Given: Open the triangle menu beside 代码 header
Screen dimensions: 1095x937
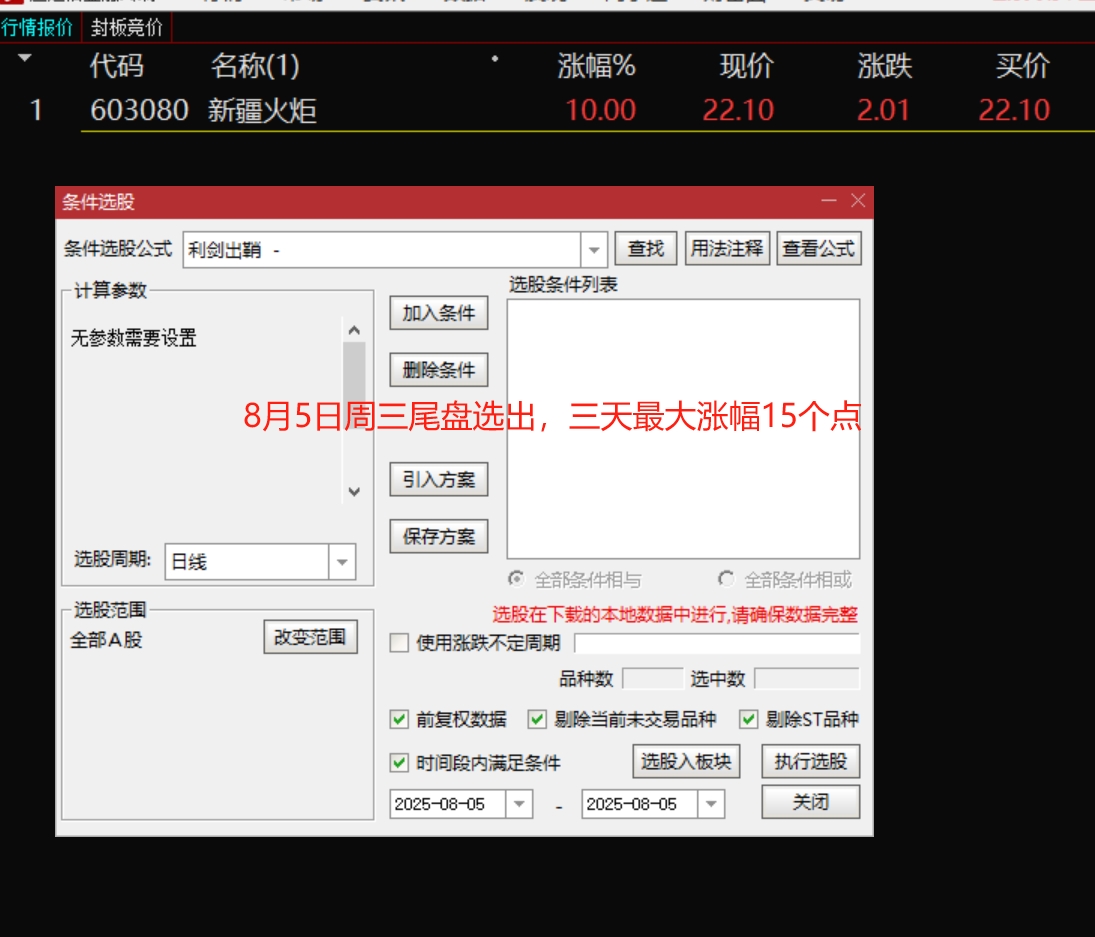Looking at the screenshot, I should [25, 58].
